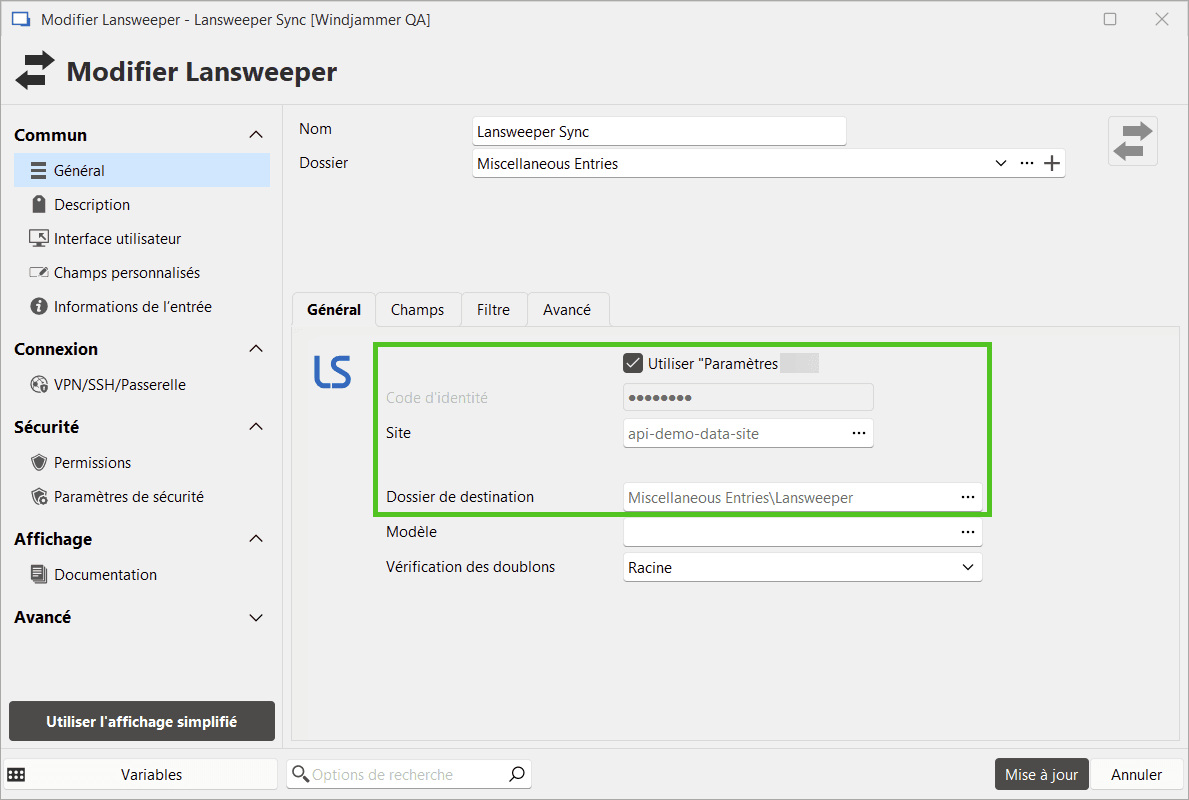
Task: Click the ellipsis button in Modèle field
Action: pyautogui.click(x=967, y=532)
